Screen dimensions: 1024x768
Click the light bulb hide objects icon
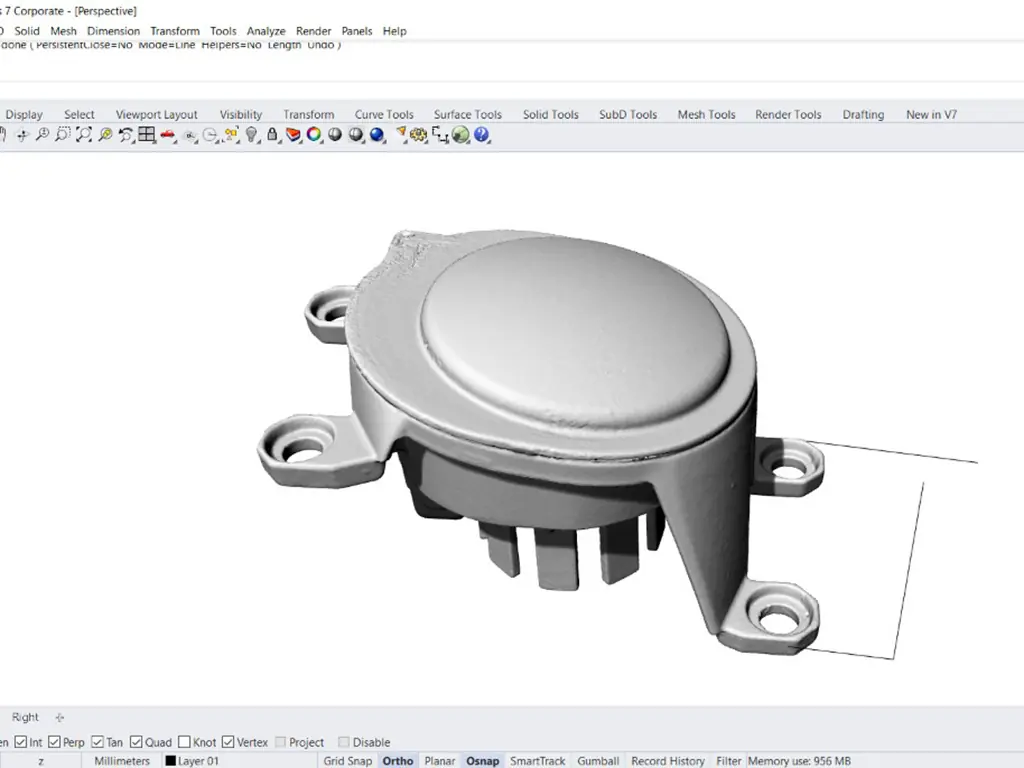[252, 135]
